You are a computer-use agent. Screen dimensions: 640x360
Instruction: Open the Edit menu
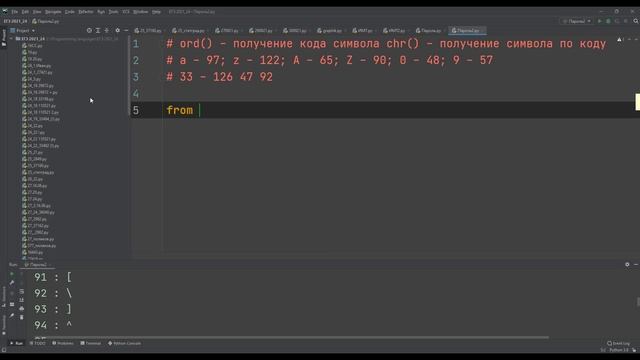(x=25, y=12)
